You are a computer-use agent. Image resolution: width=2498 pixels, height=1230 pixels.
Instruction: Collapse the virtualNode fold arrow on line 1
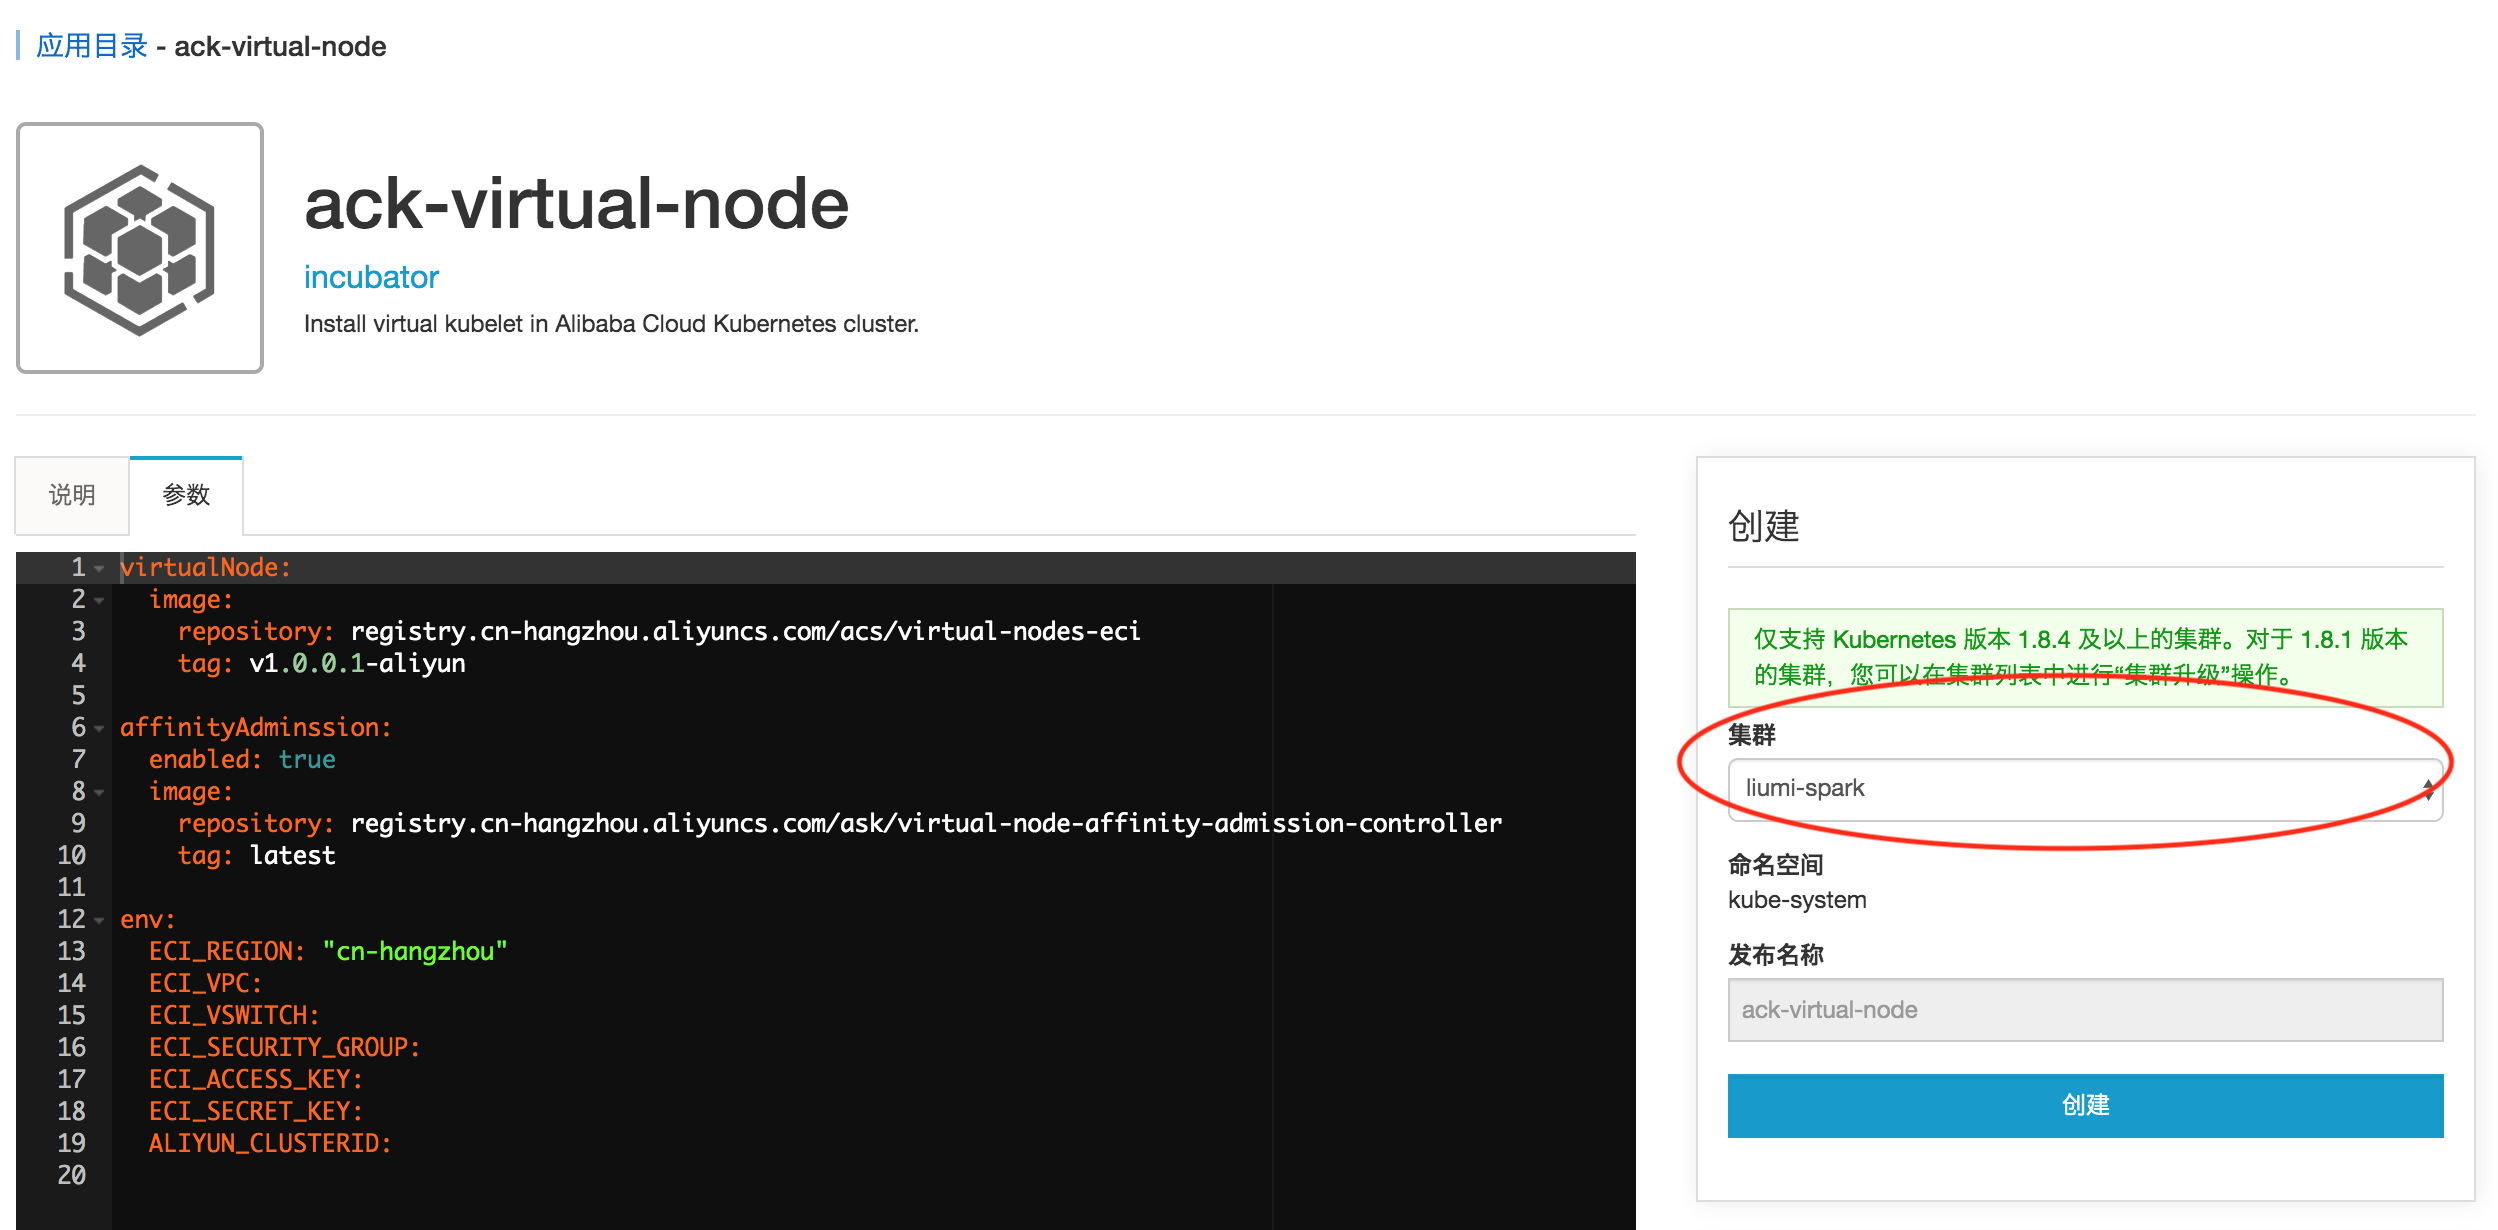pos(99,569)
